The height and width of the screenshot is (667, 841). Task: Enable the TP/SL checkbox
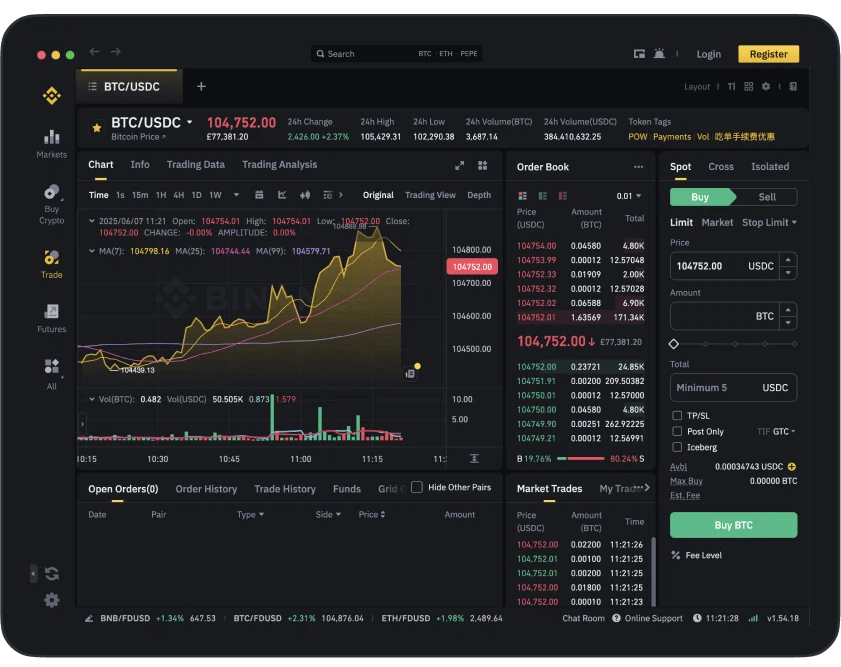(x=677, y=415)
